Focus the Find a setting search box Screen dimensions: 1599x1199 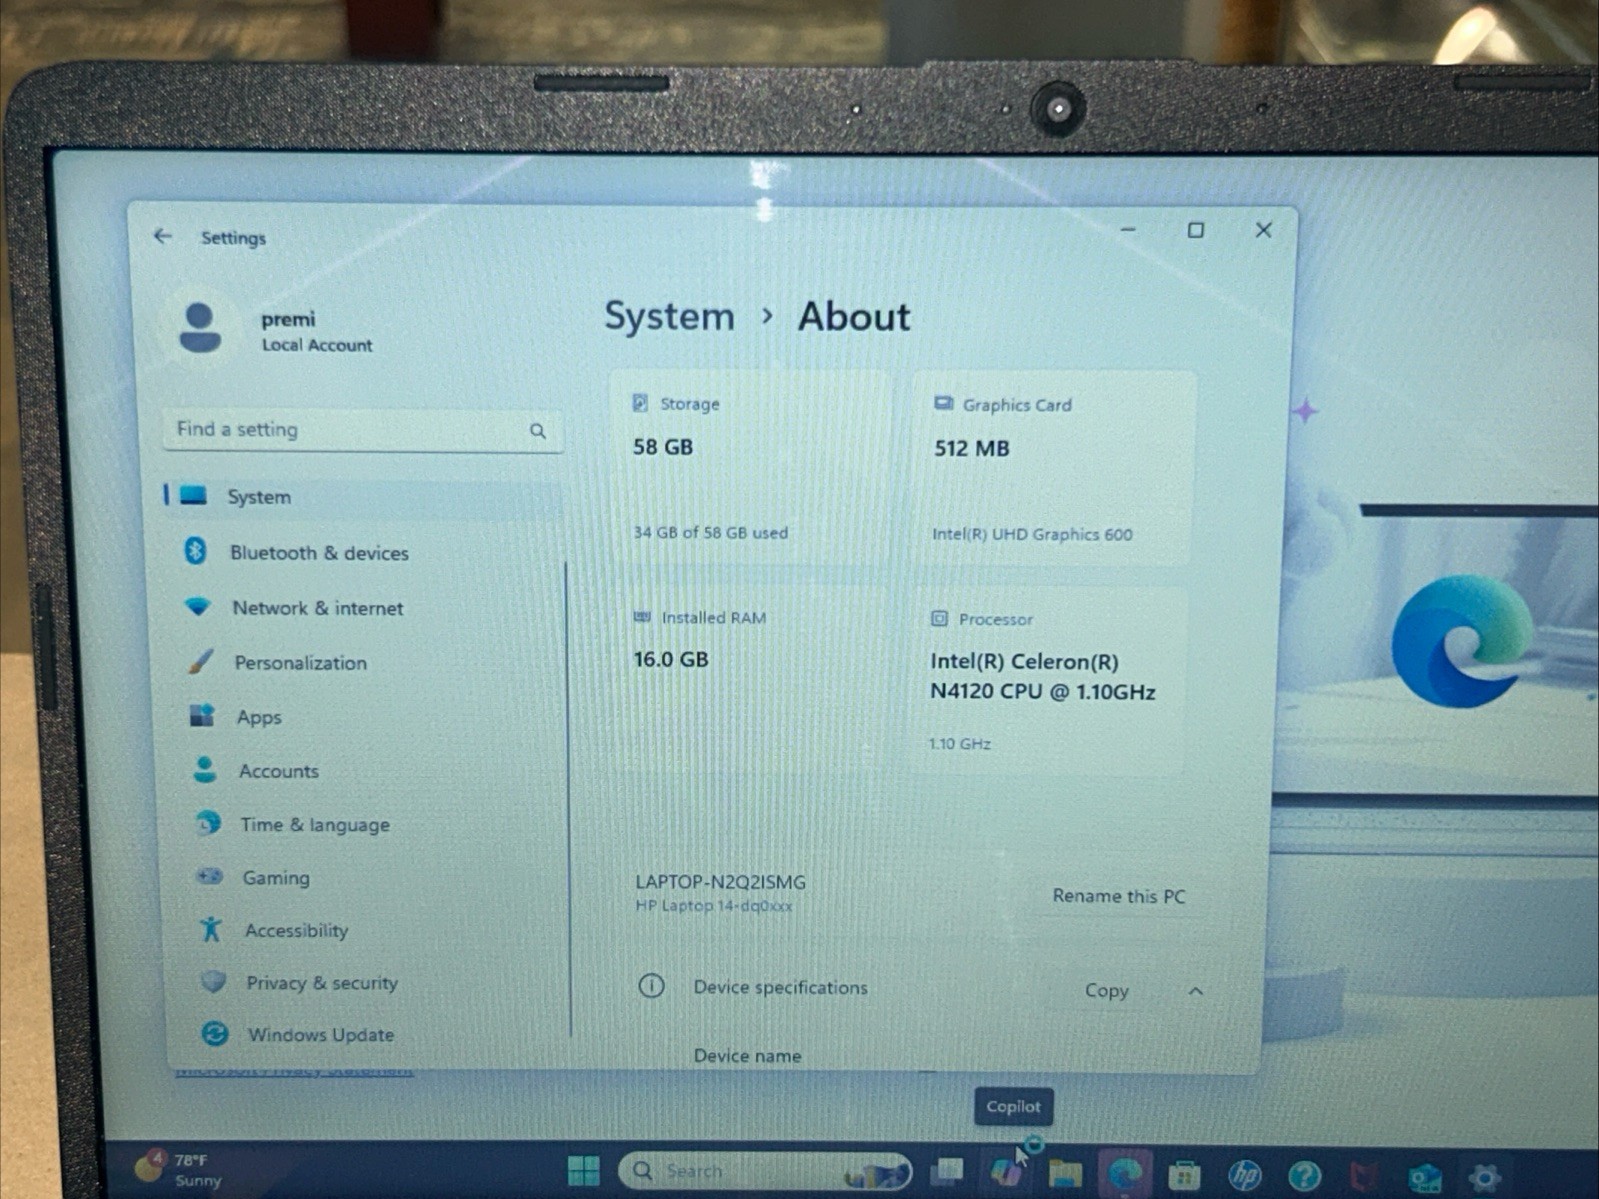click(x=362, y=430)
